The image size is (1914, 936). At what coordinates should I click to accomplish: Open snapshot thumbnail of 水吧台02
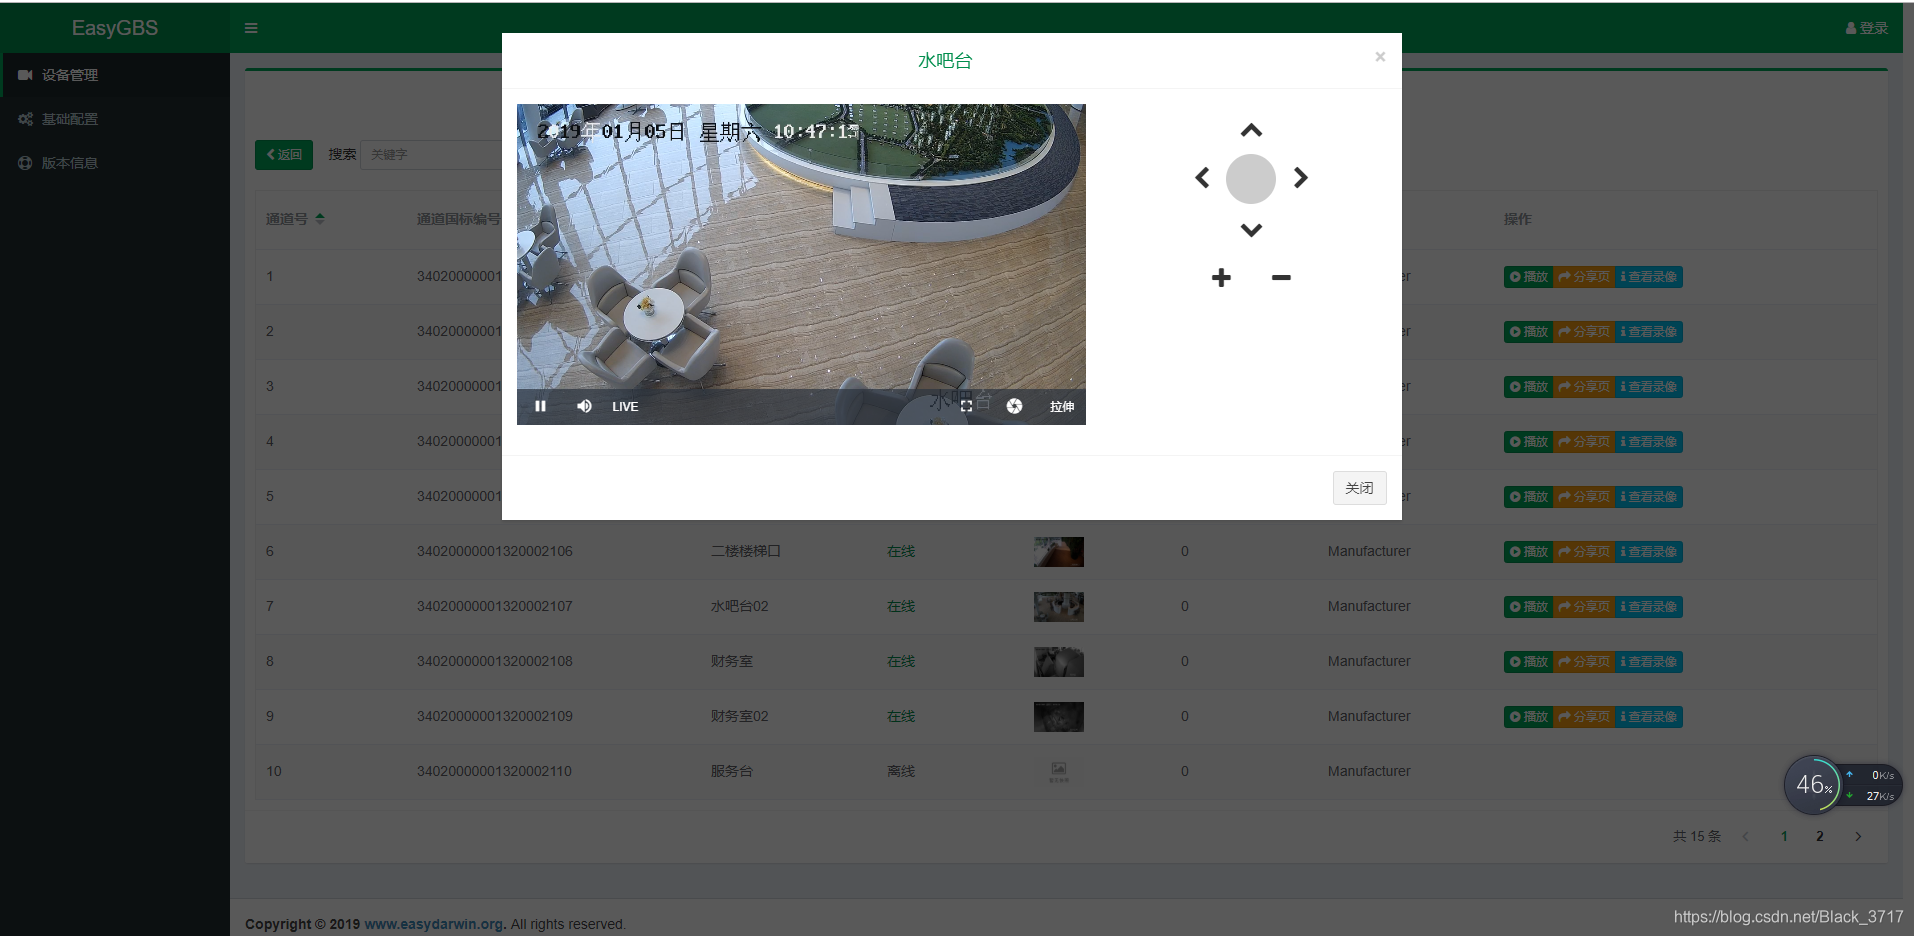(1059, 607)
